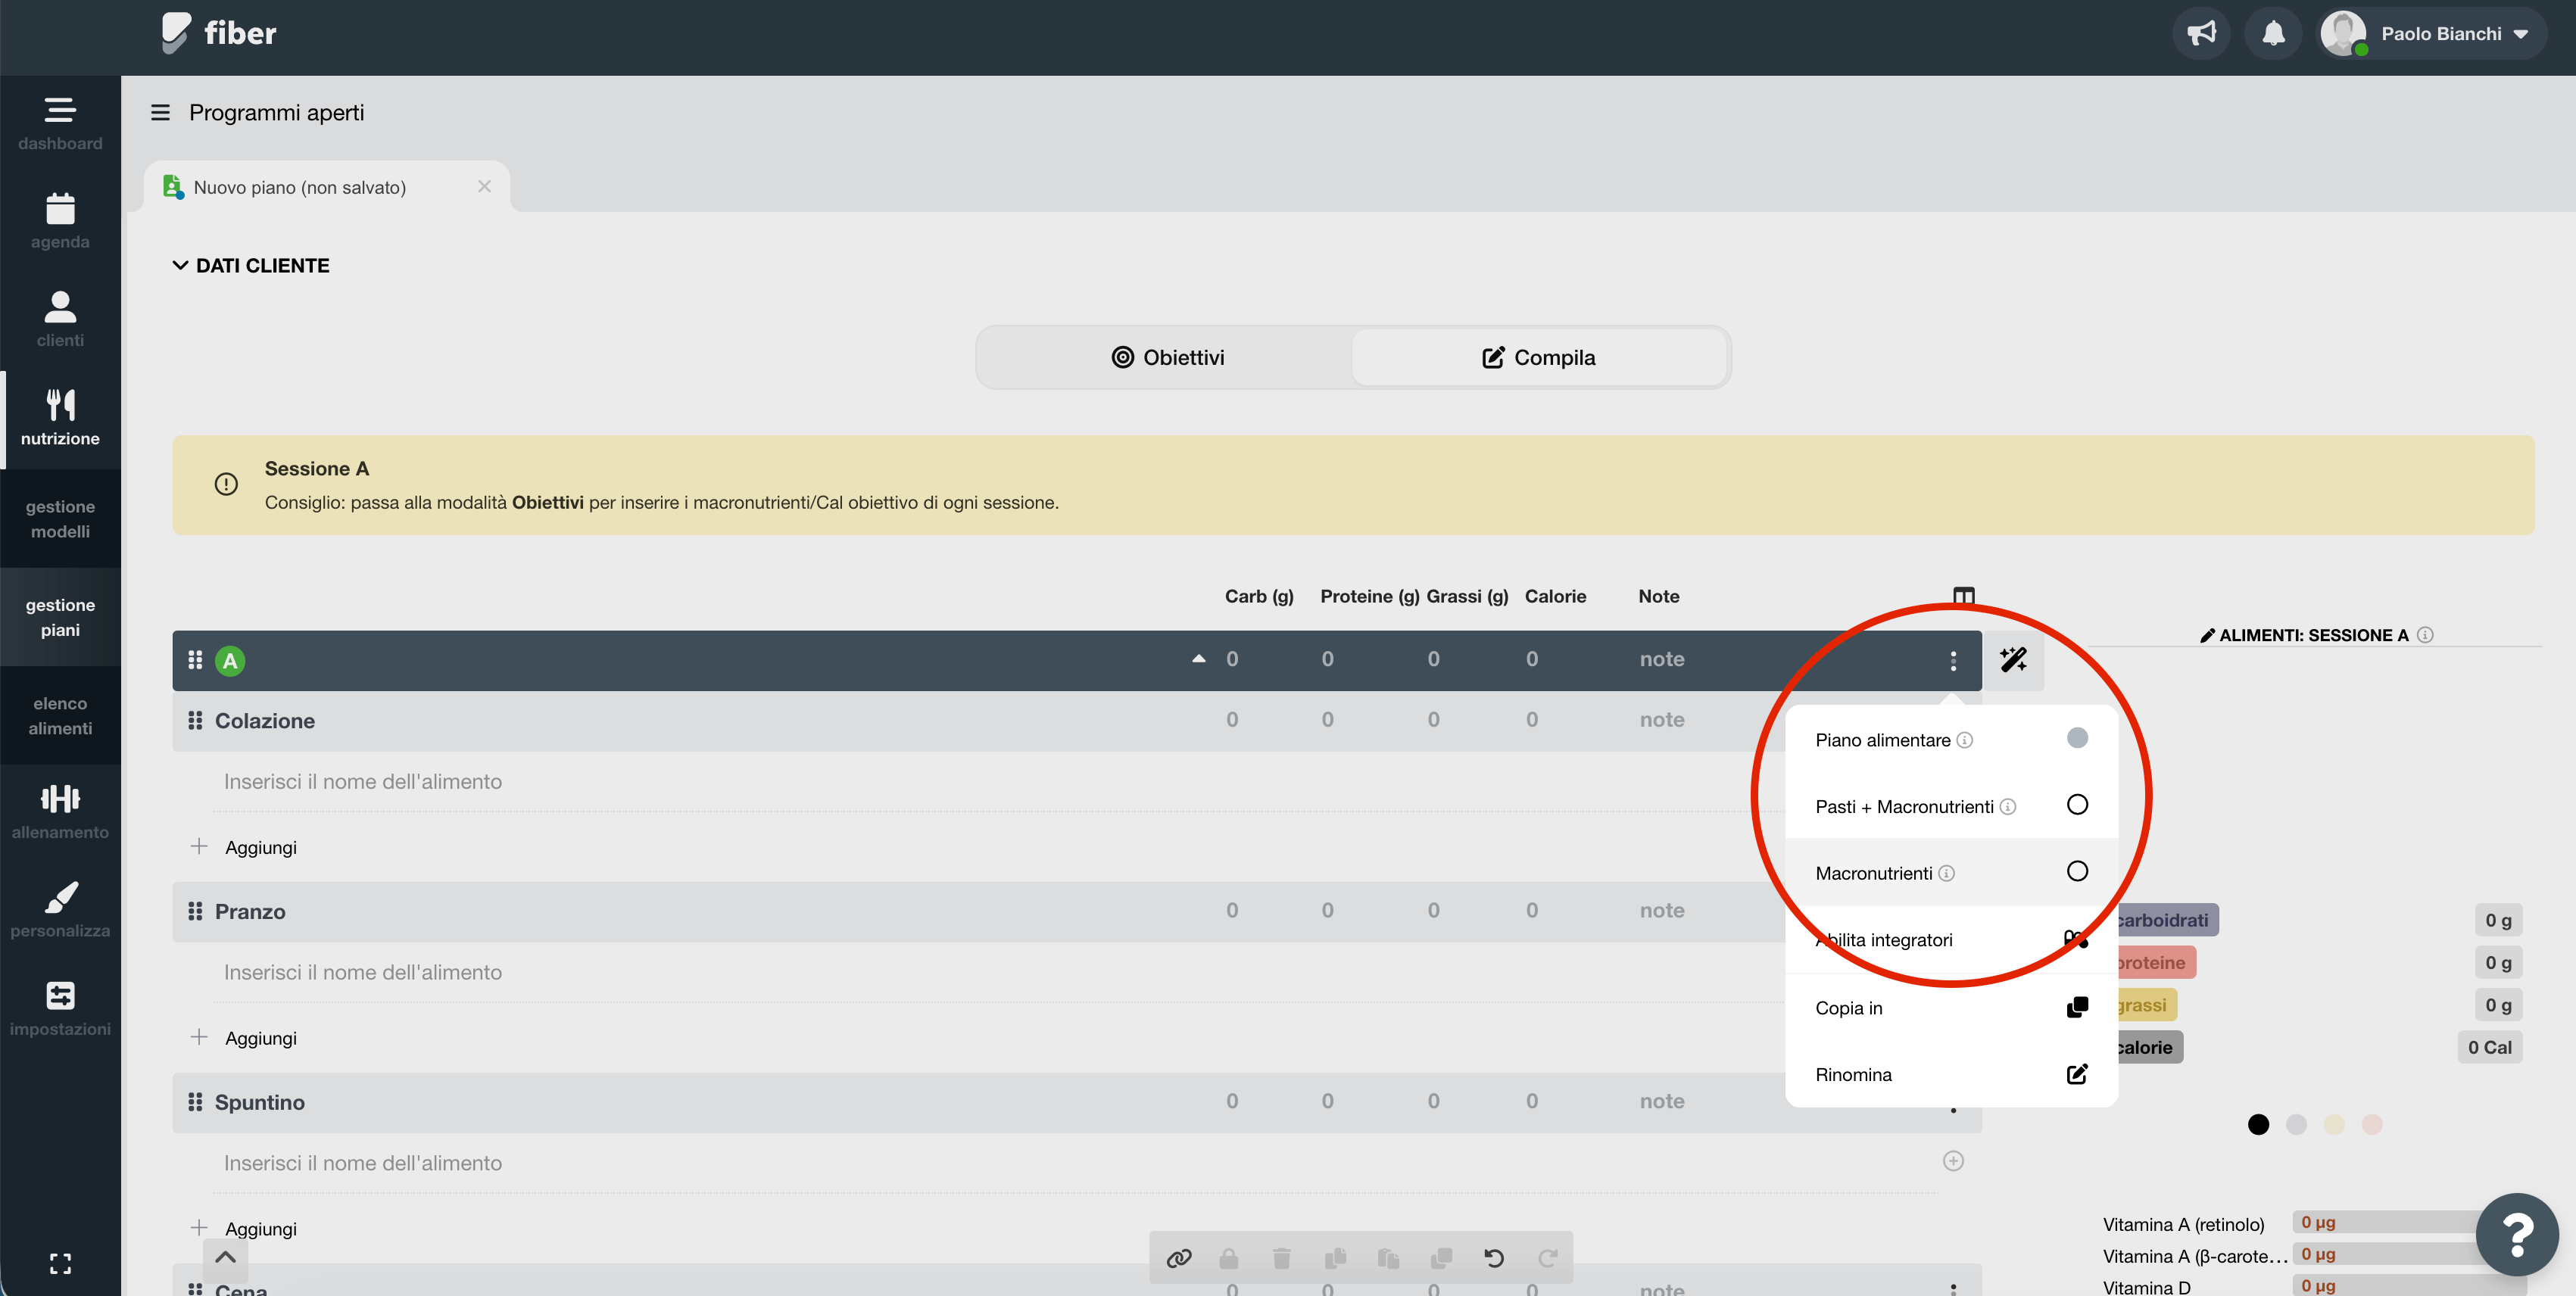Click the magic wand auto-fill icon
Viewport: 2576px width, 1296px height.
pyautogui.click(x=2013, y=660)
